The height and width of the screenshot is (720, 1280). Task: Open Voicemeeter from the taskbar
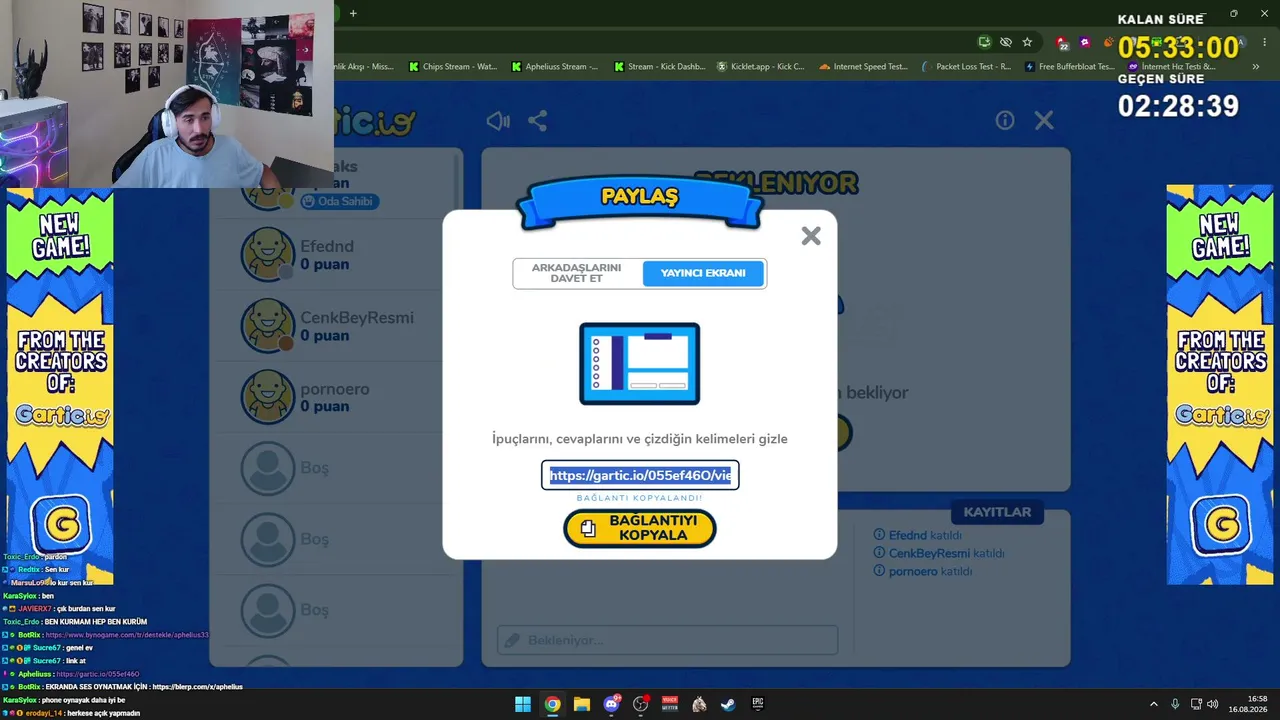point(670,704)
